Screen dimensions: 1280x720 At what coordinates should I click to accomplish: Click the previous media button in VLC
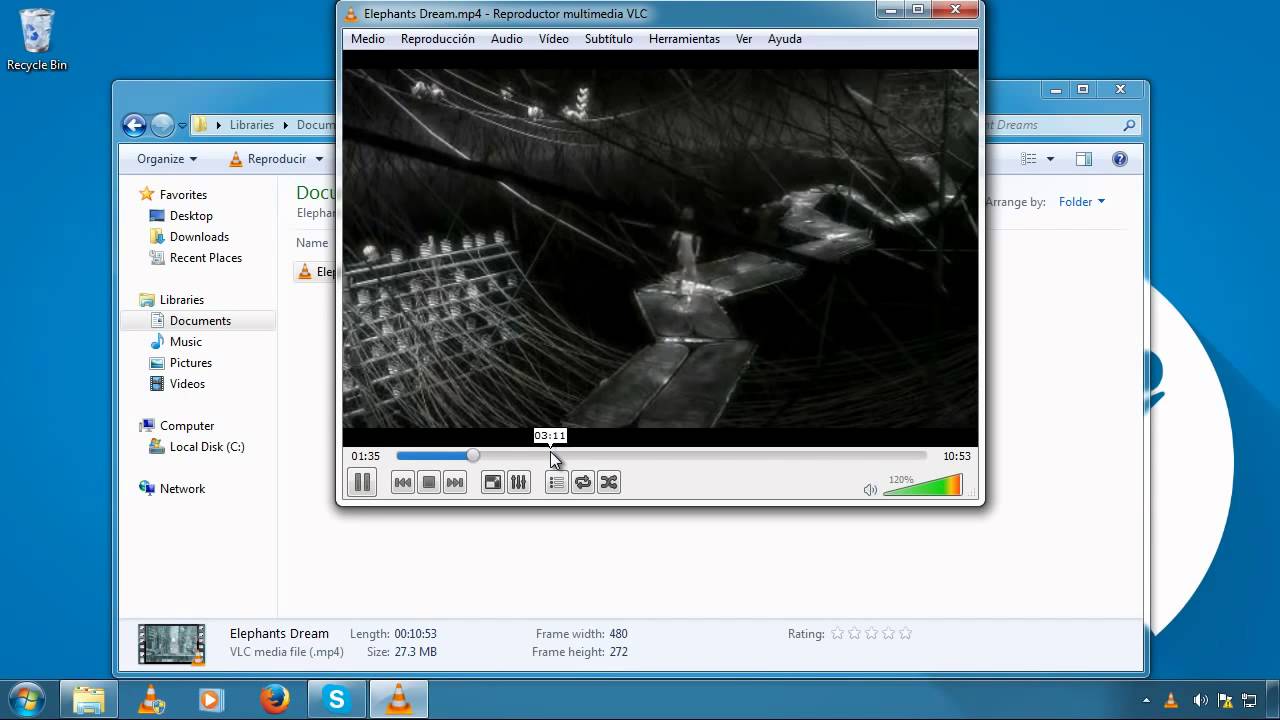tap(403, 482)
